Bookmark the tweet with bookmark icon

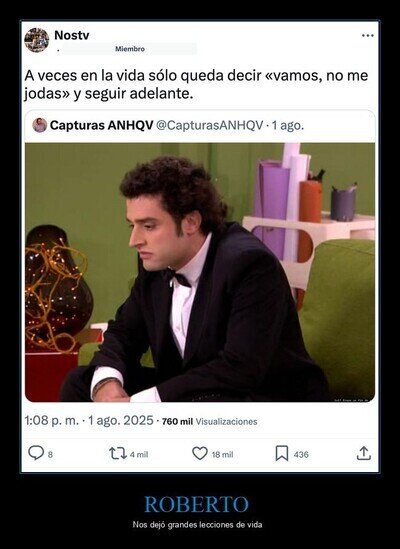pos(282,453)
